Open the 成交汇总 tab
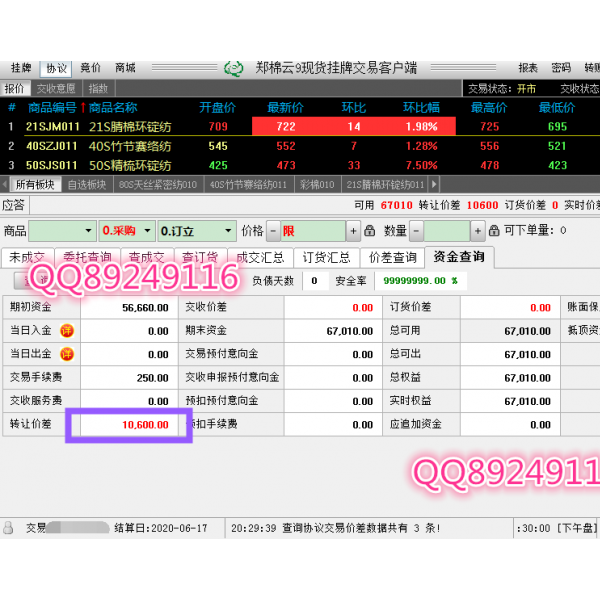Viewport: 600px width, 600px height. pos(260,258)
